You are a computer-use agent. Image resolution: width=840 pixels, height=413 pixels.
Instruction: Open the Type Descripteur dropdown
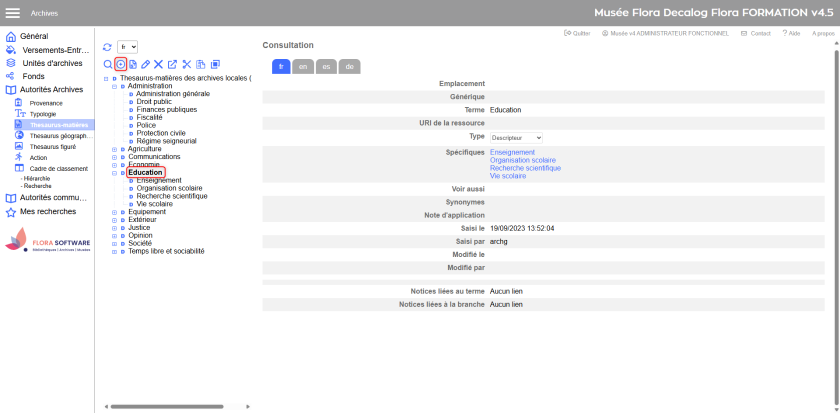point(517,137)
